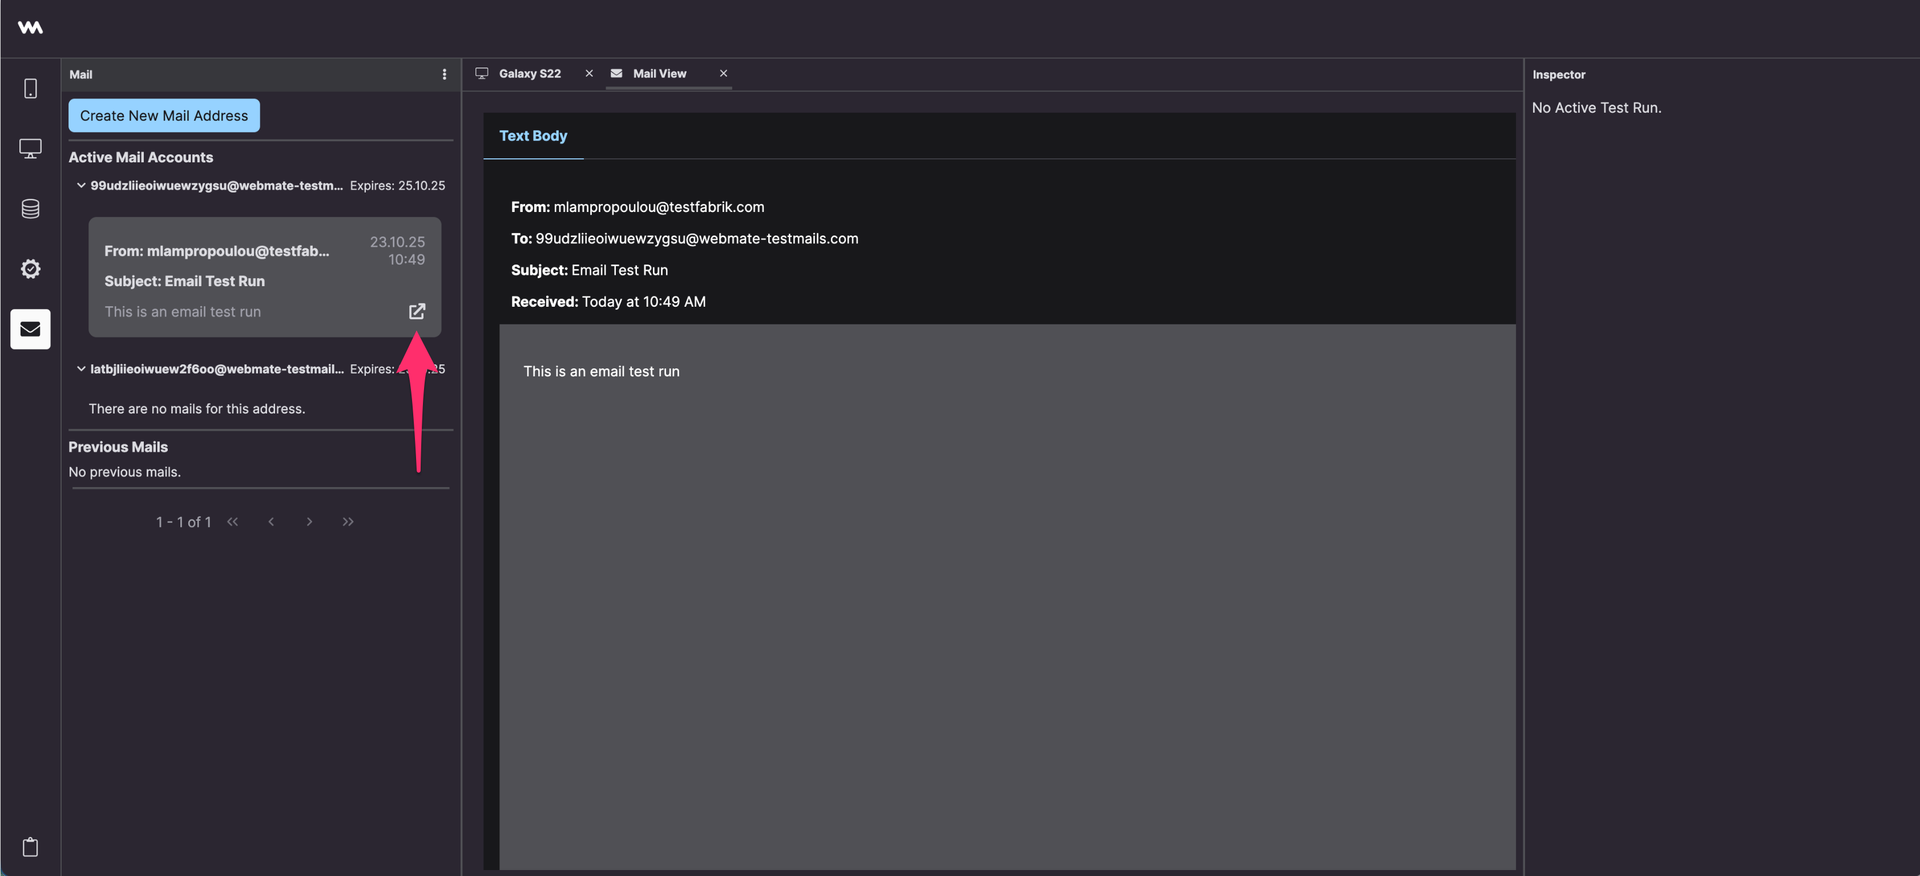Close the Galaxy S22 tab
The width and height of the screenshot is (1920, 876).
point(589,74)
